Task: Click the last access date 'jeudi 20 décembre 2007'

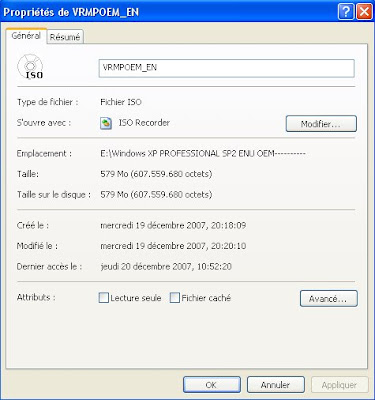Action: tap(166, 267)
